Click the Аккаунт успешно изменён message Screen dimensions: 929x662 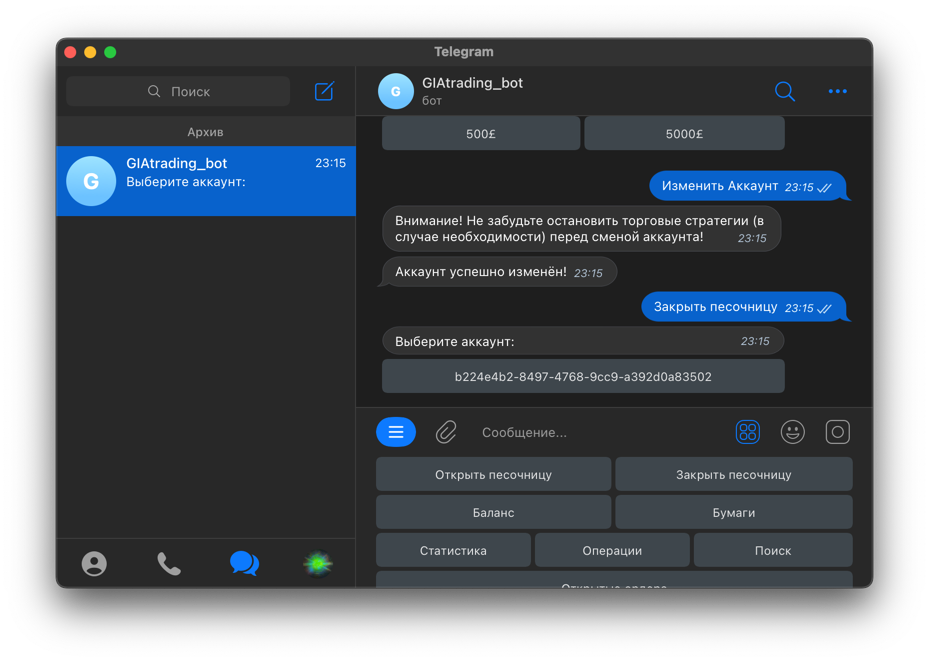click(x=499, y=272)
